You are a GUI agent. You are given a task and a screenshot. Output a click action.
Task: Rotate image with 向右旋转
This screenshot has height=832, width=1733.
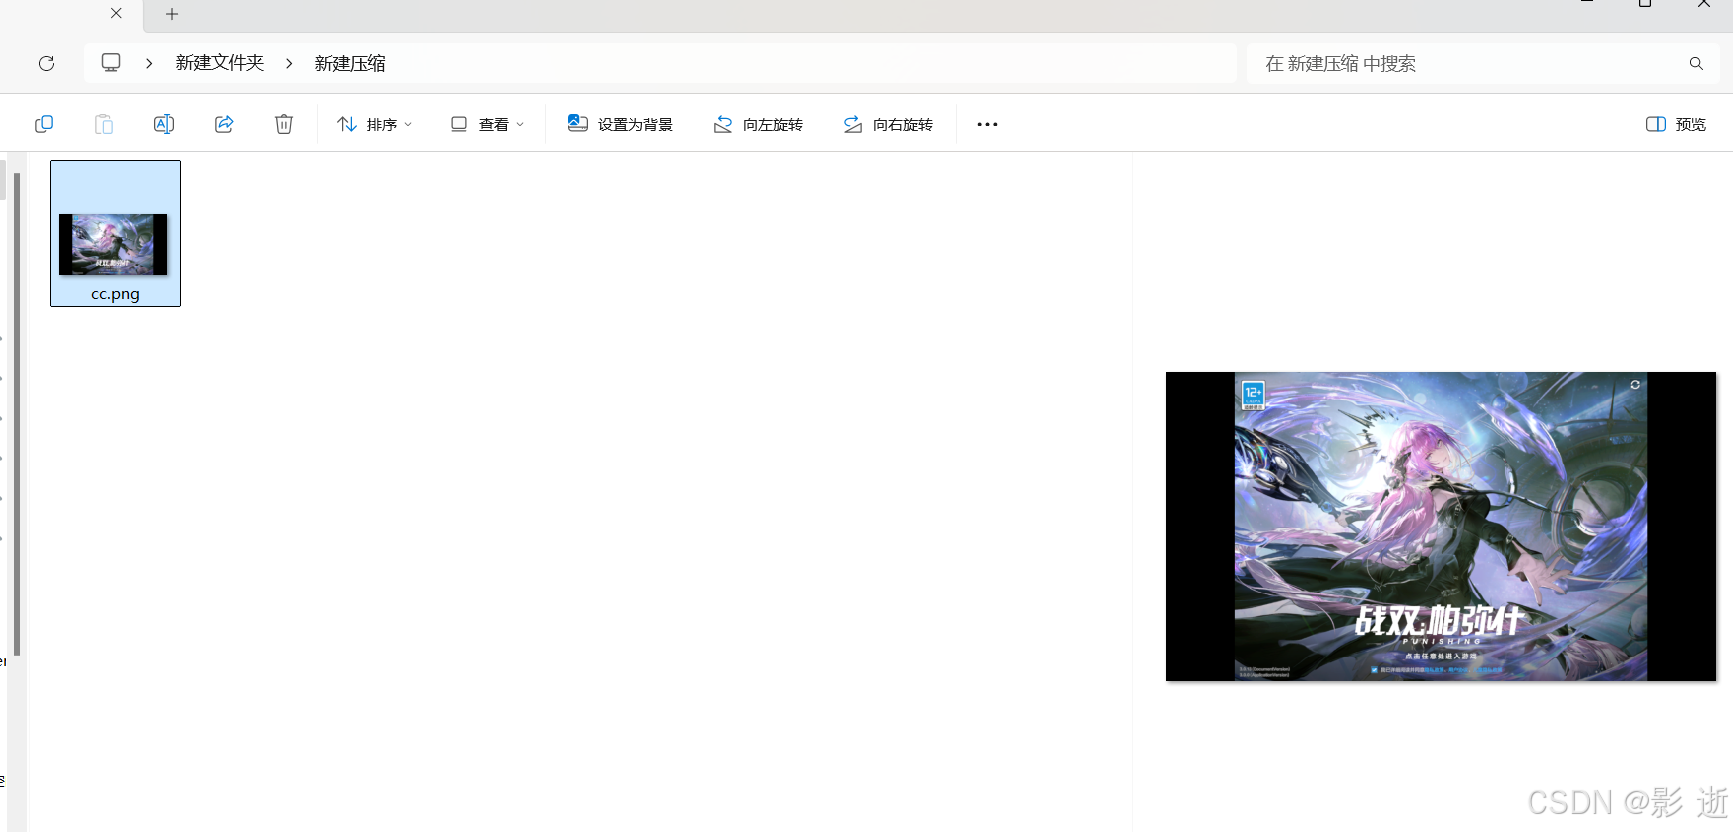click(x=888, y=124)
